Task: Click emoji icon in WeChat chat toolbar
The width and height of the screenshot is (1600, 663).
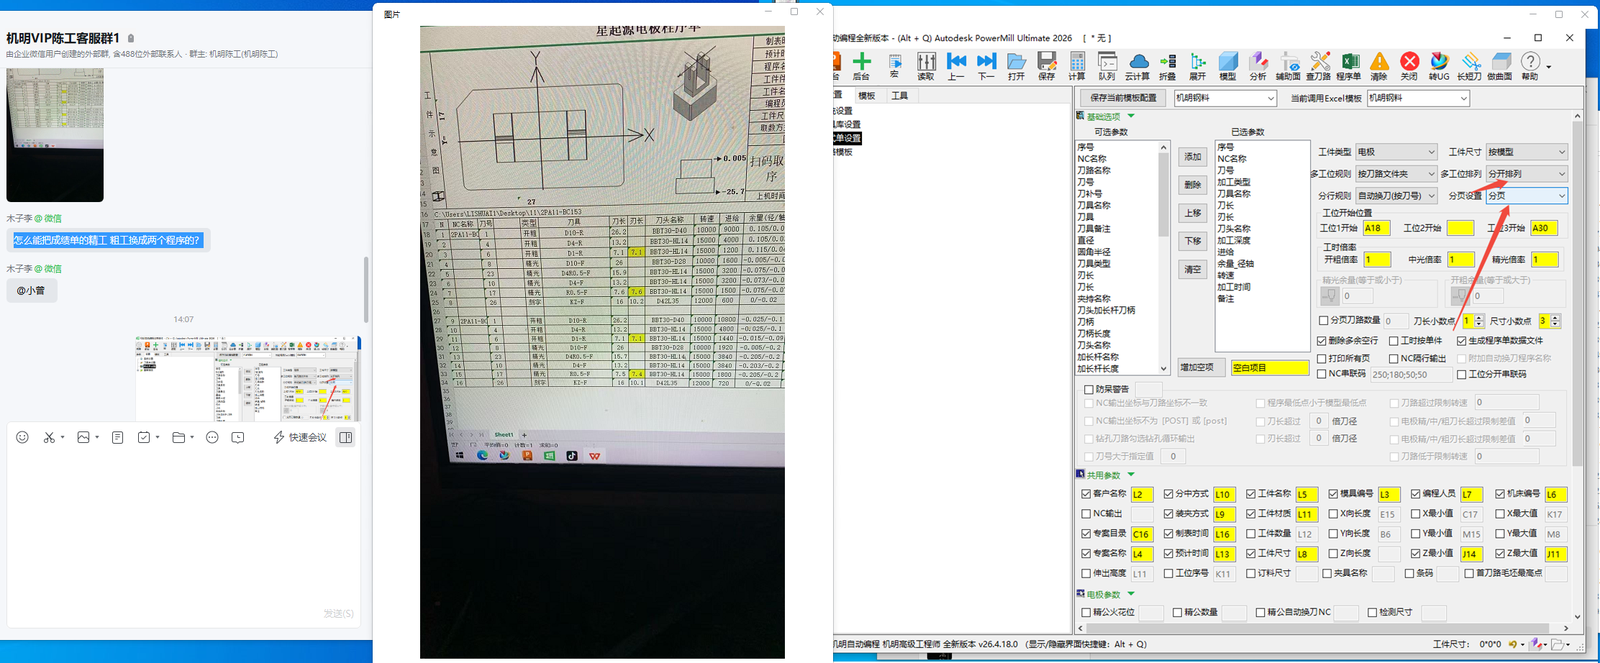Action: [22, 437]
